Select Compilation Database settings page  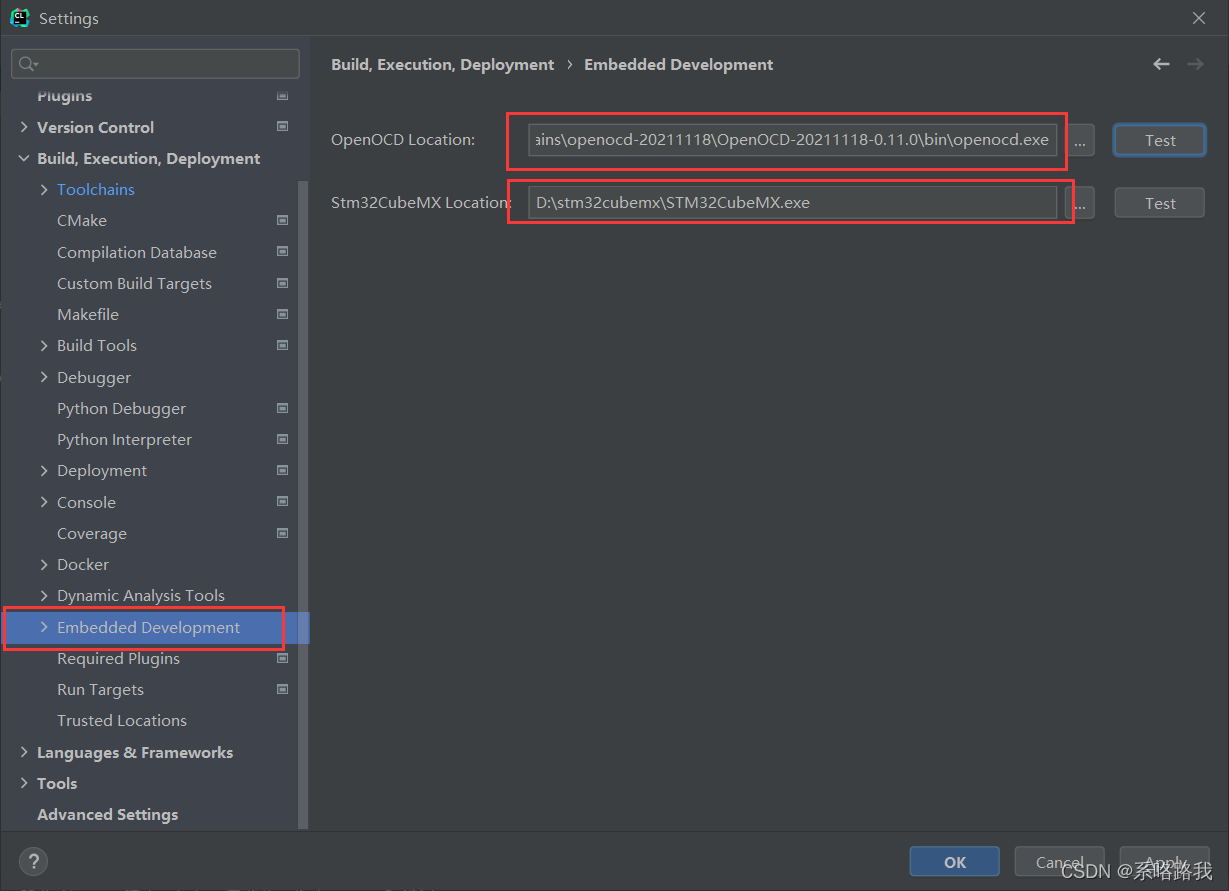(x=137, y=252)
